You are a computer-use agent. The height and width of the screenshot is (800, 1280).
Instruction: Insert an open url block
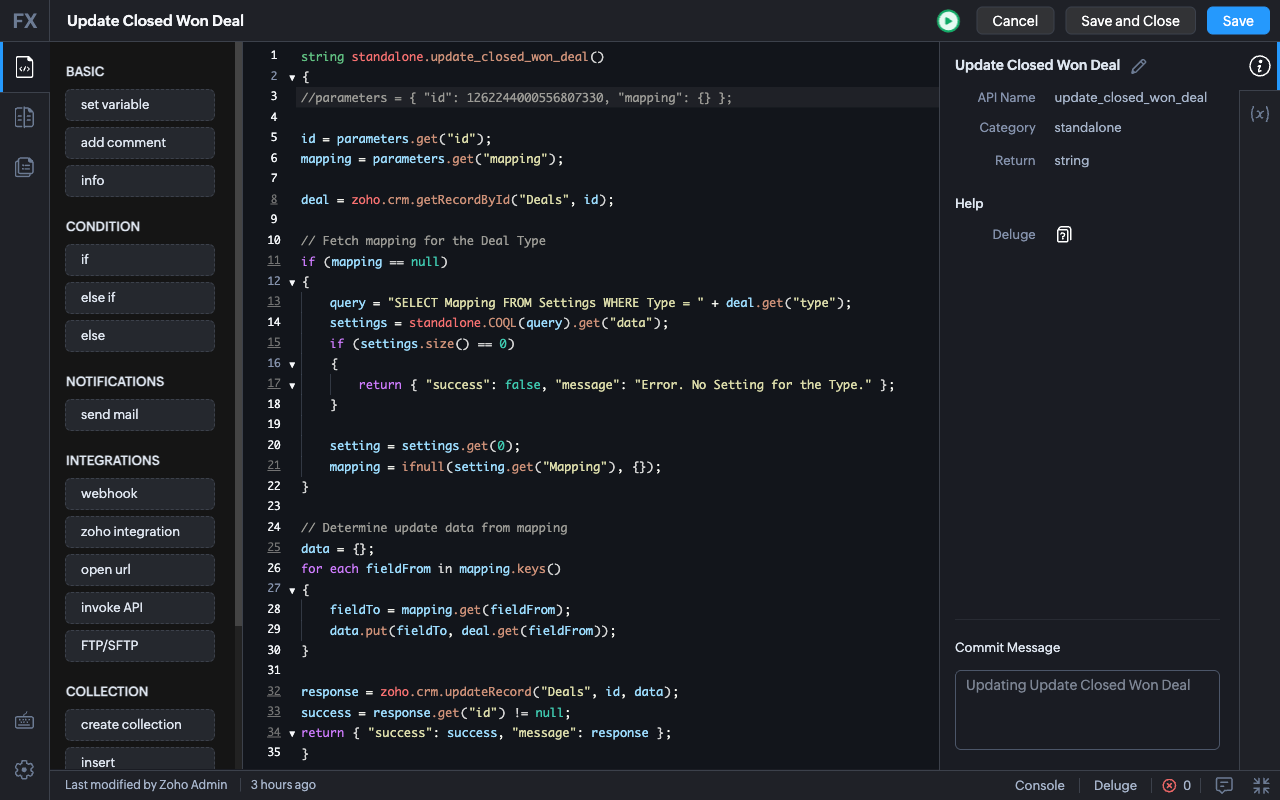pos(140,570)
